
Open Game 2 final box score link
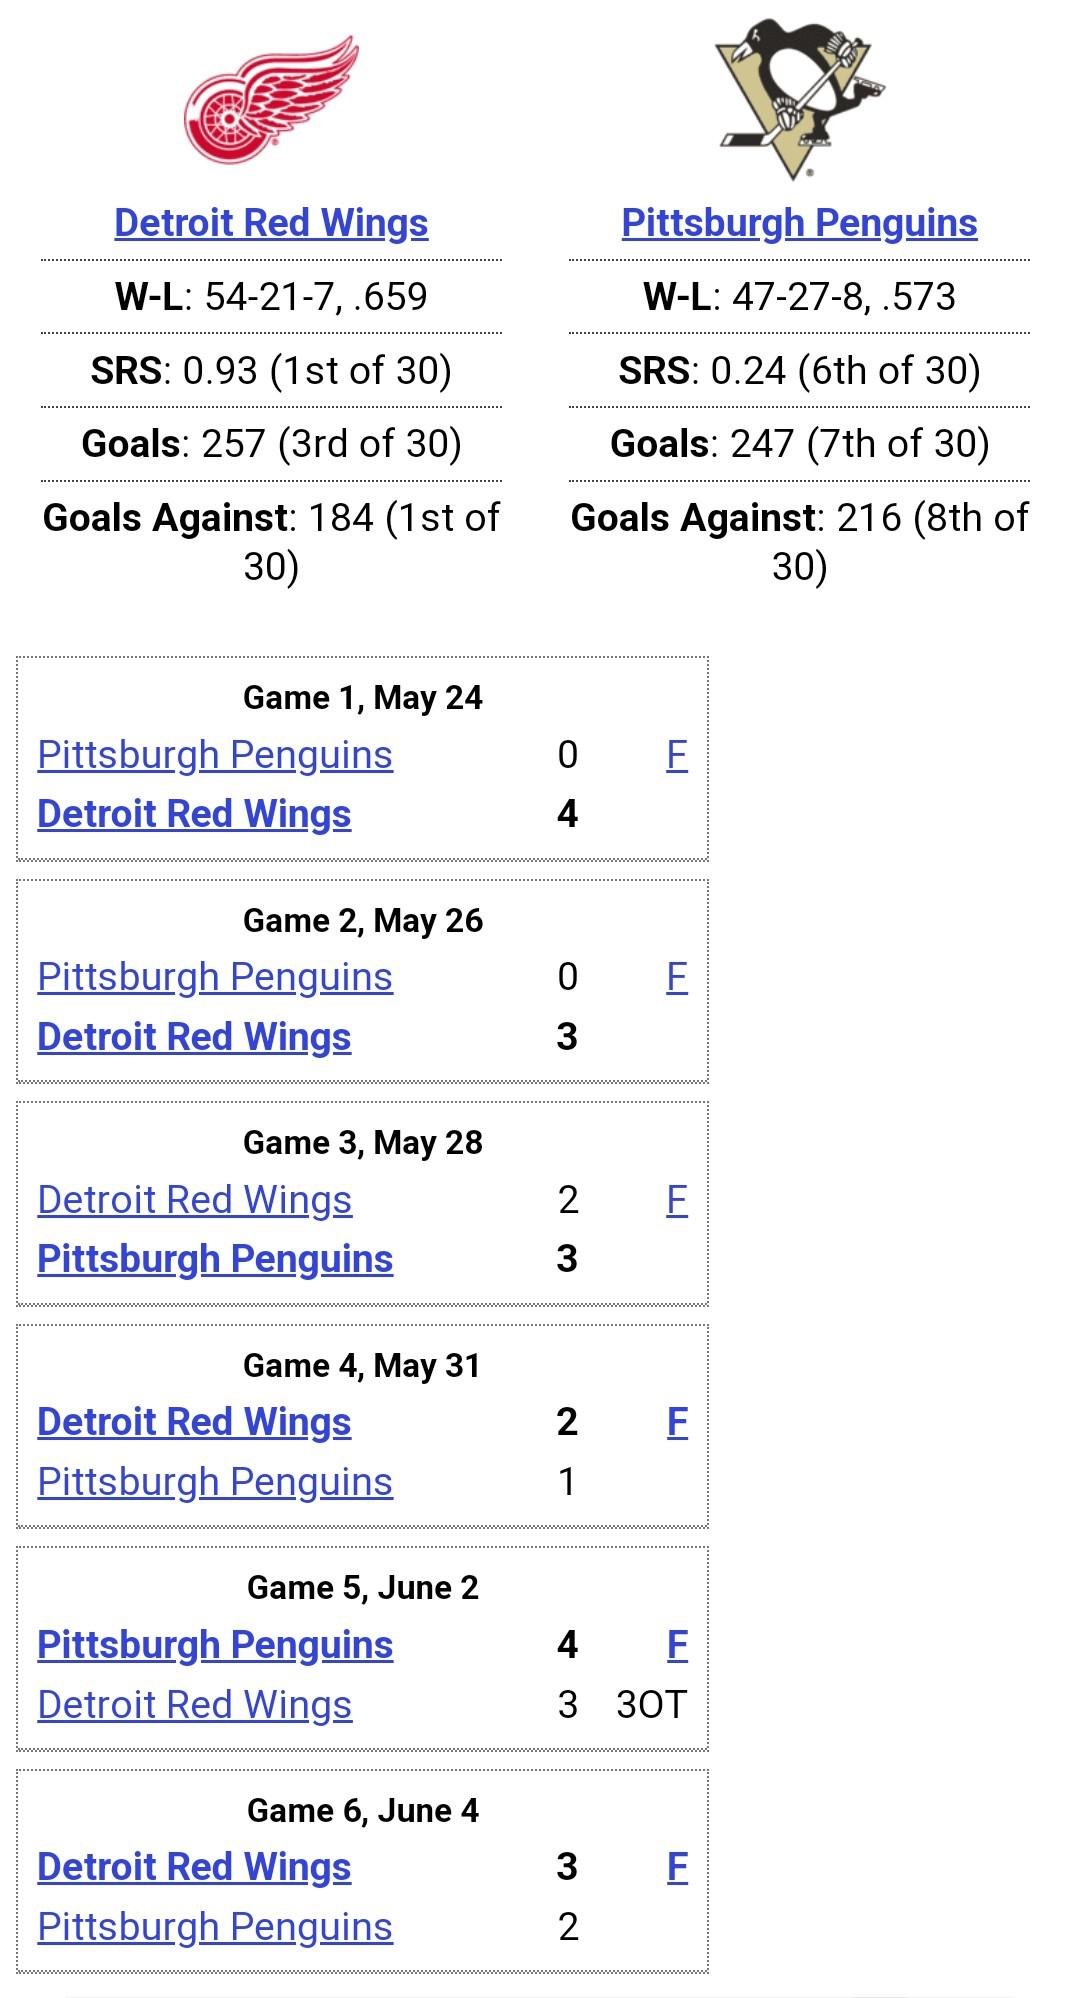tap(677, 977)
